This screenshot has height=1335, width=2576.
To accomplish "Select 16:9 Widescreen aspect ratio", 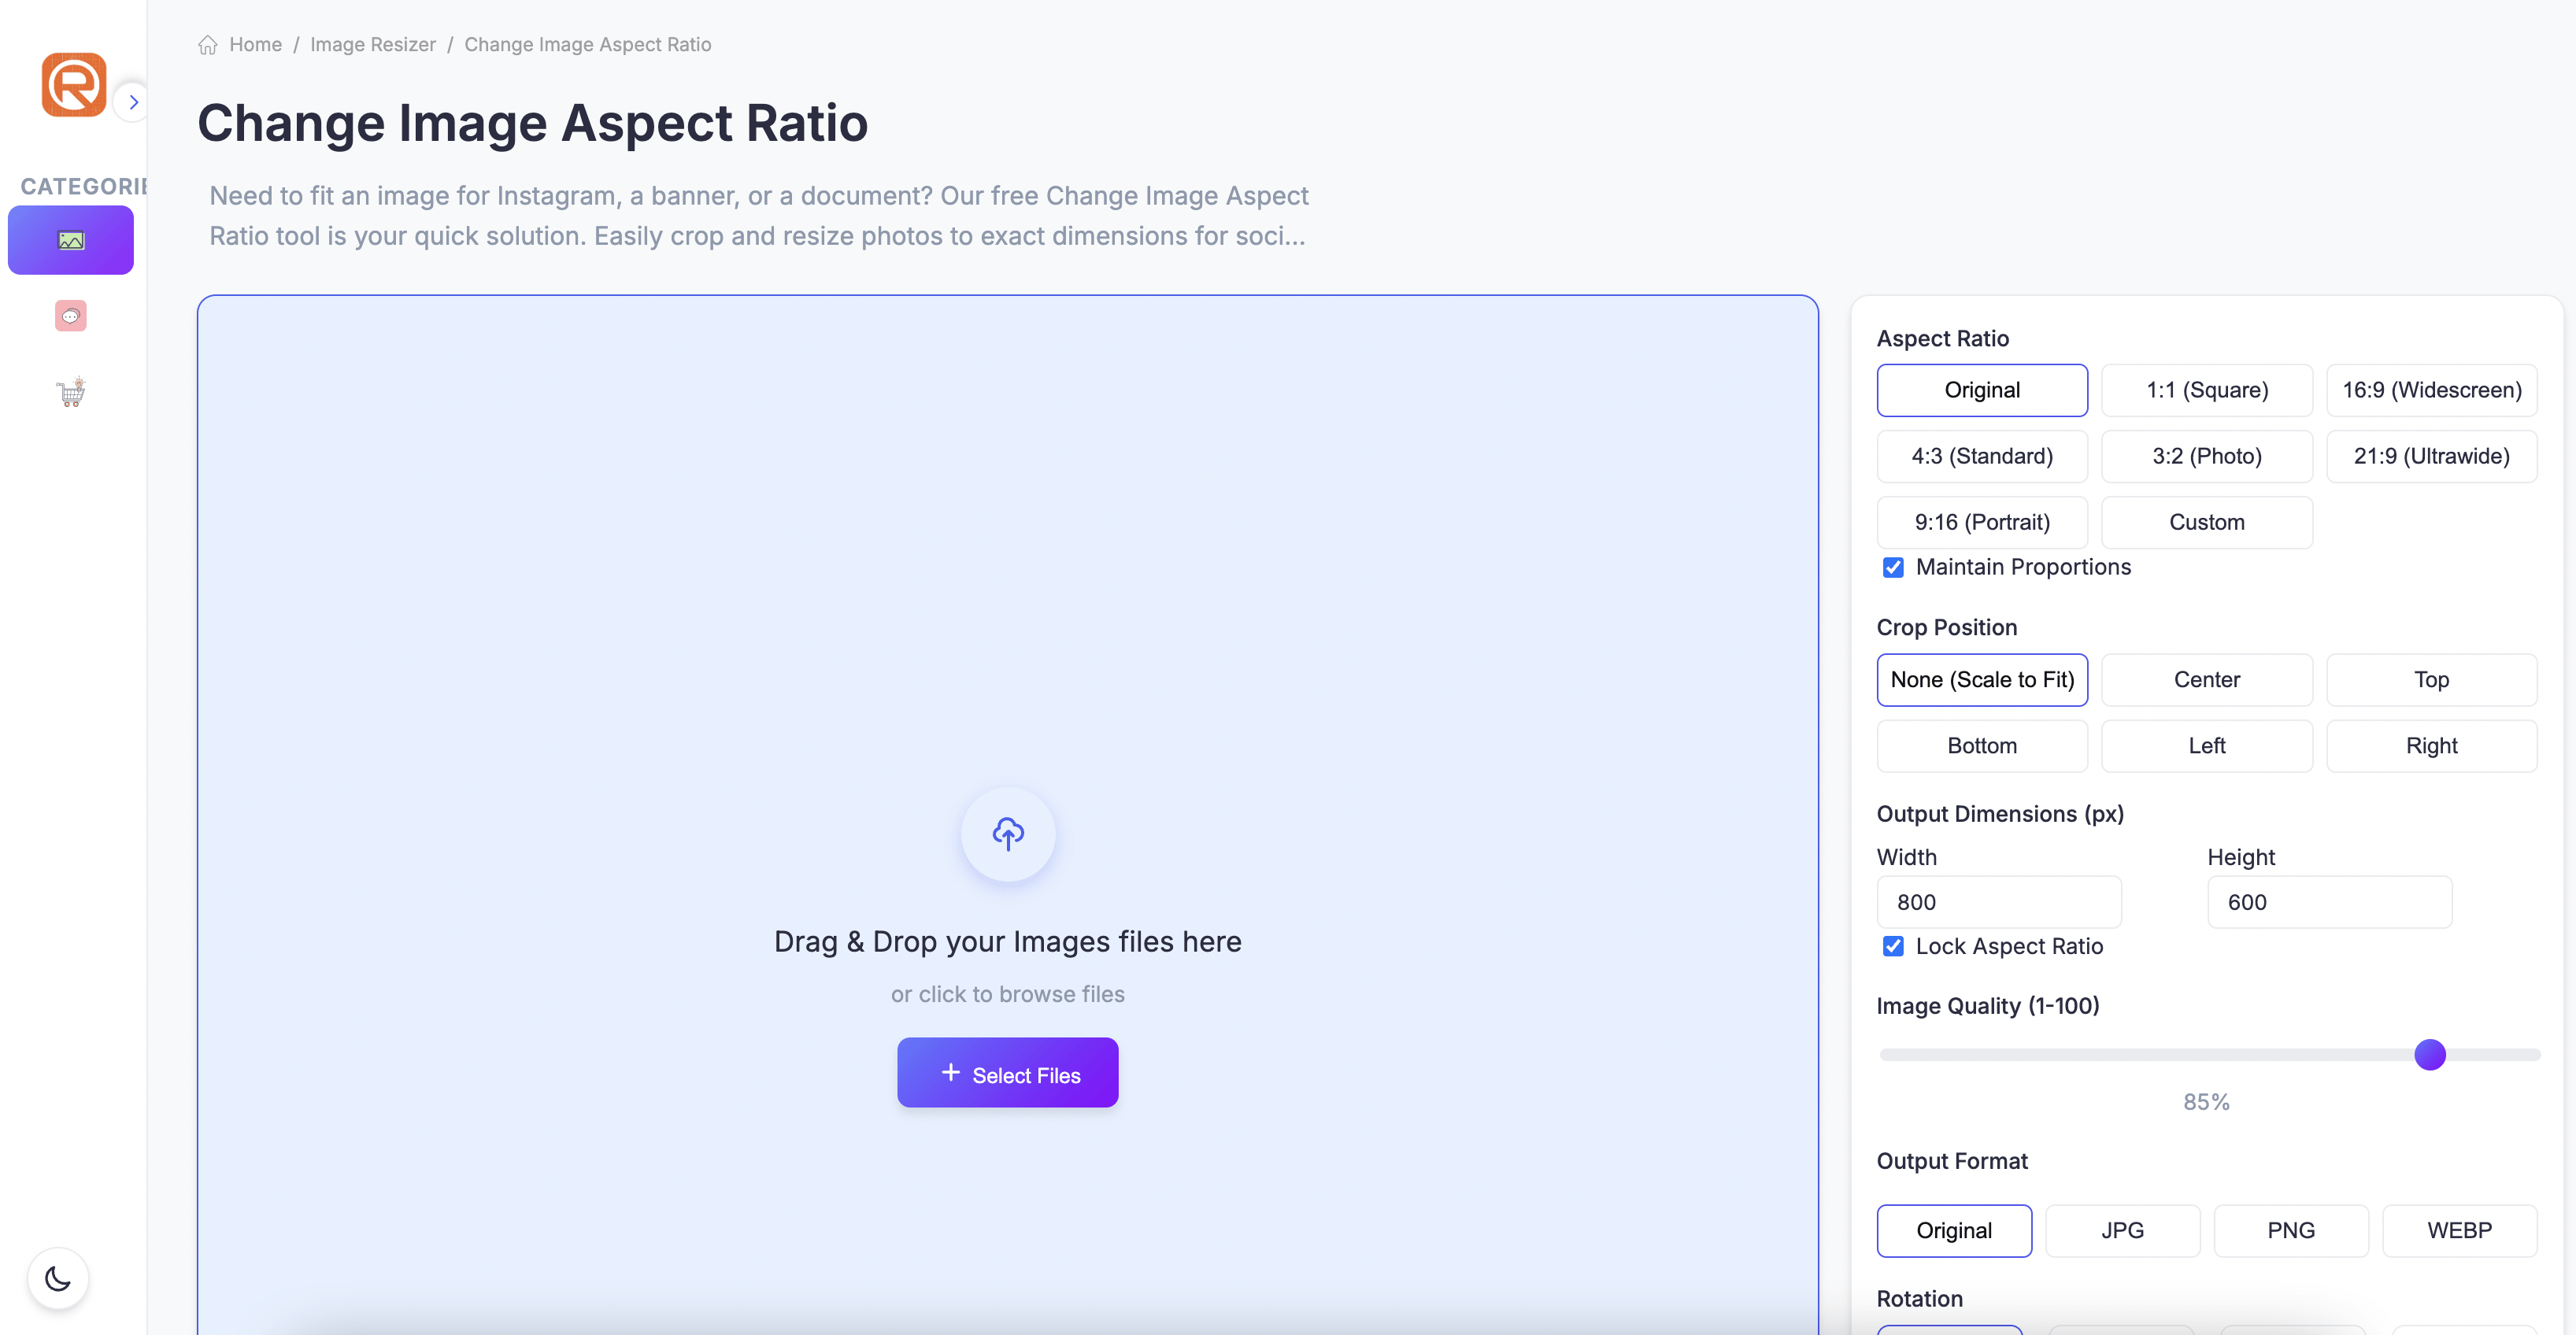I will [2432, 390].
